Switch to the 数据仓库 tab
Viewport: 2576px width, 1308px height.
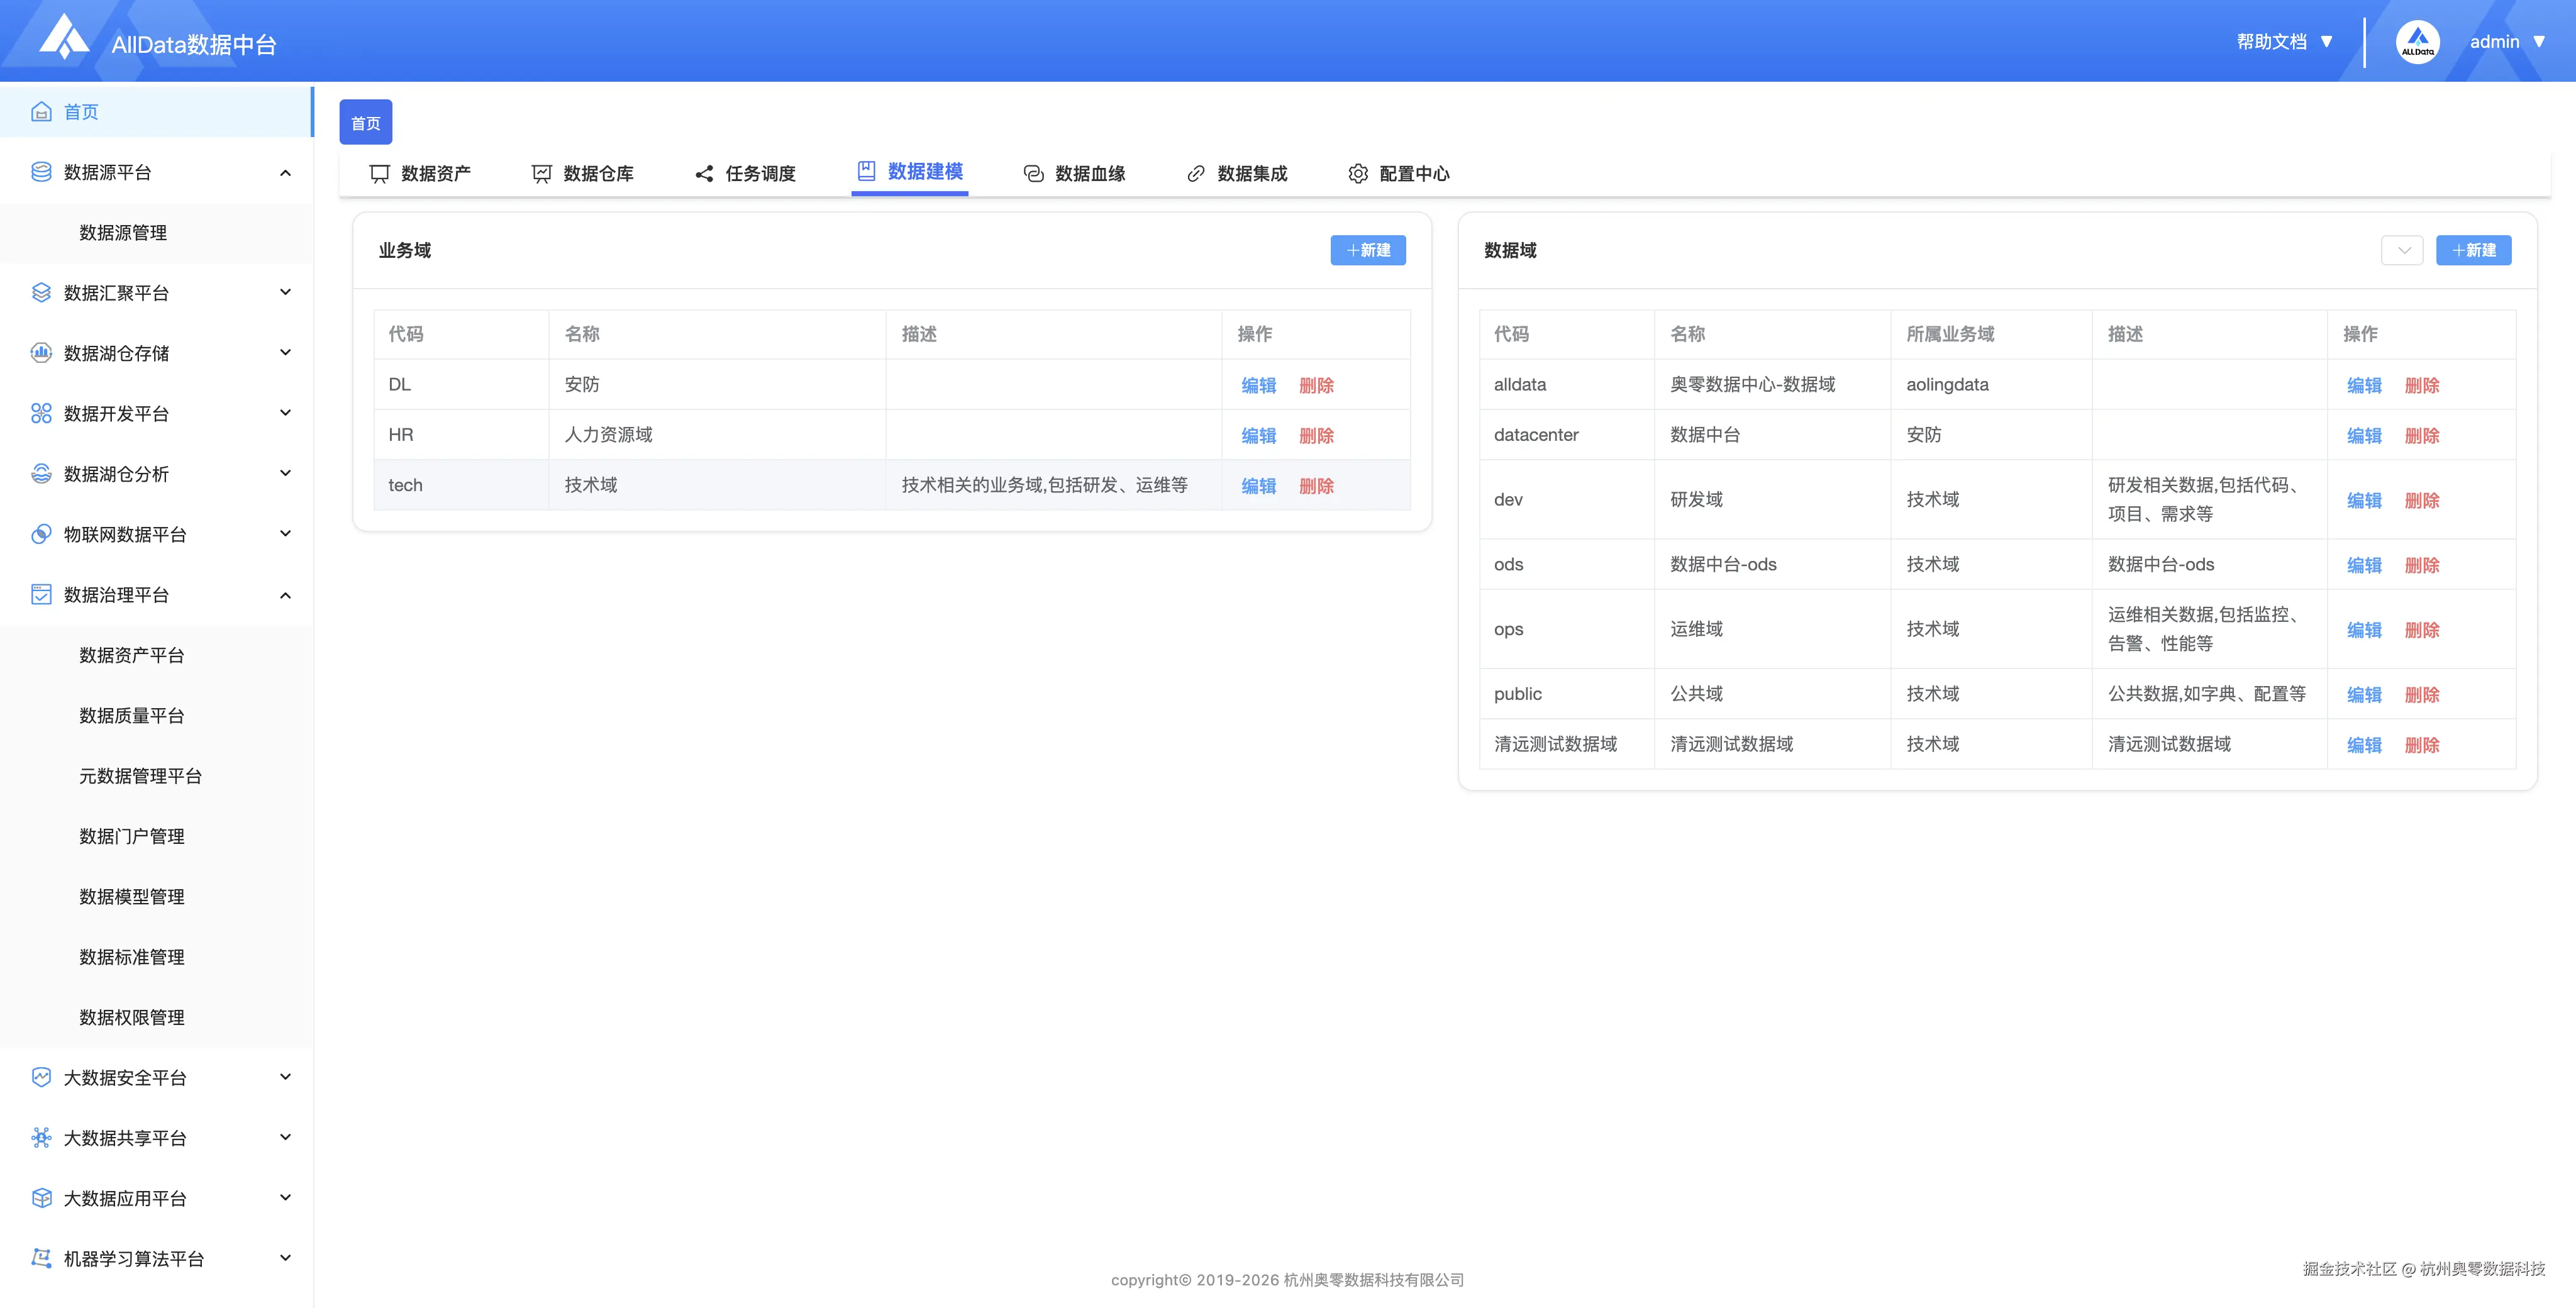click(x=582, y=174)
